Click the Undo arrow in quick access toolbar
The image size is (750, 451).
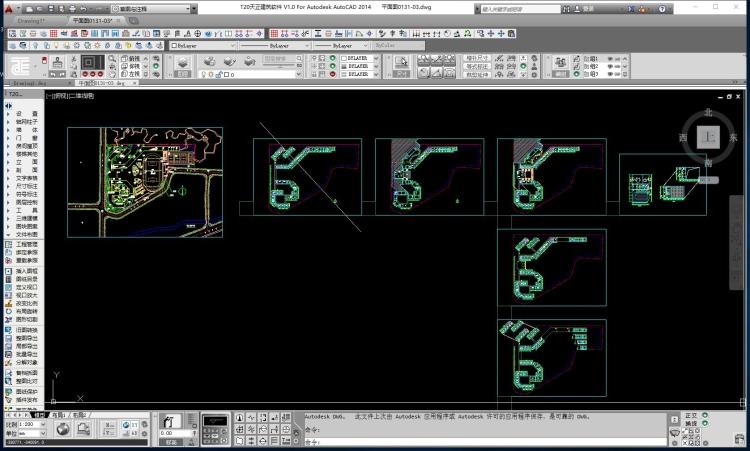click(83, 9)
